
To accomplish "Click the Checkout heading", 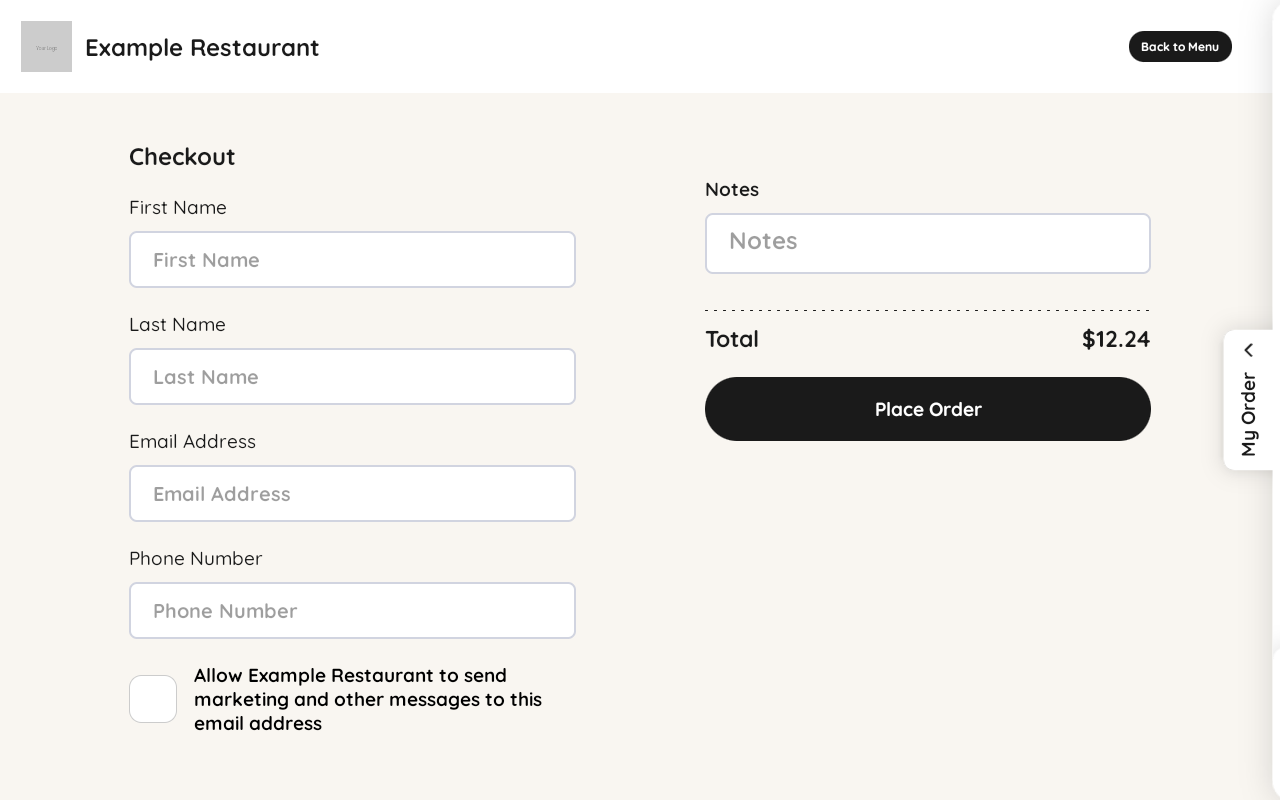I will coord(182,157).
